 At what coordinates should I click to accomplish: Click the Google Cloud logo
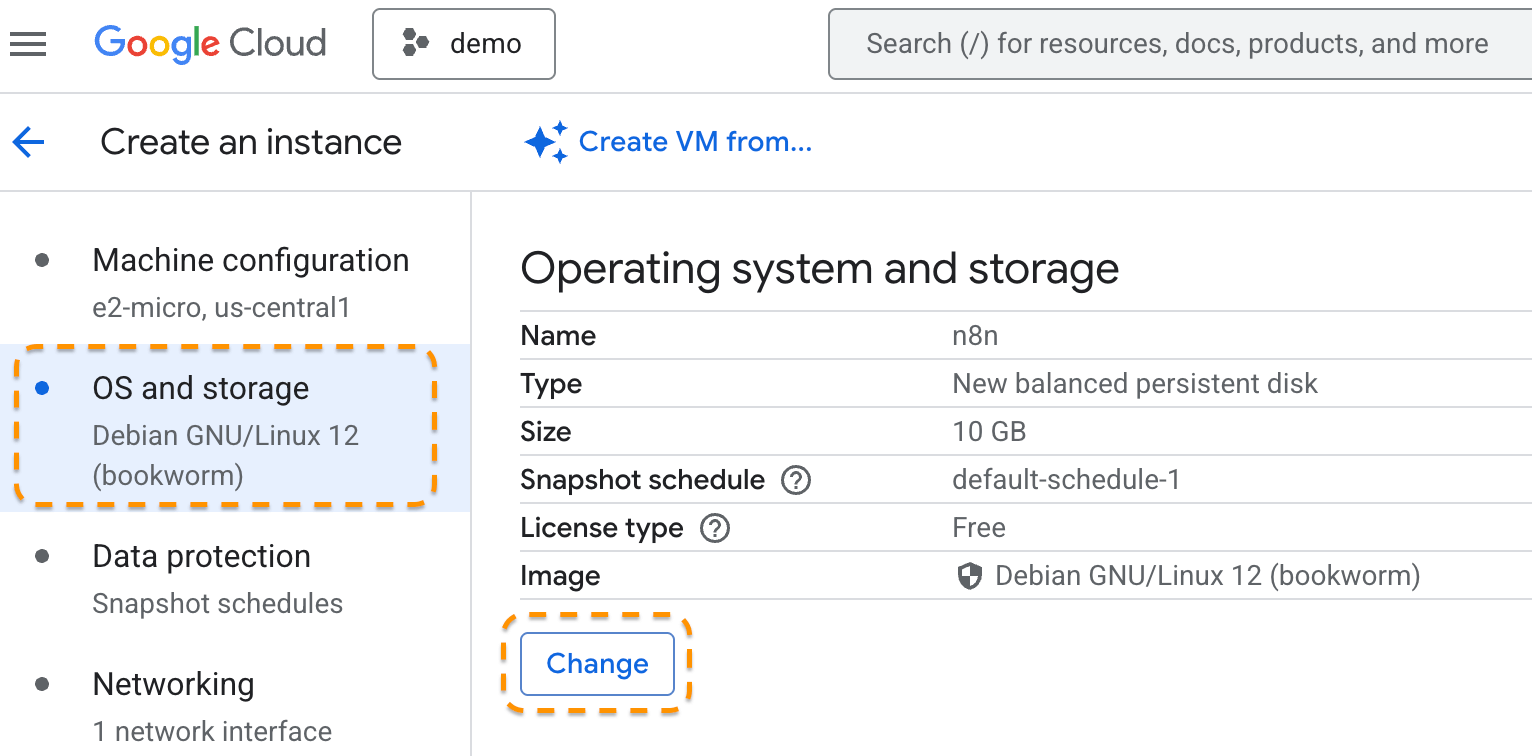pos(210,44)
